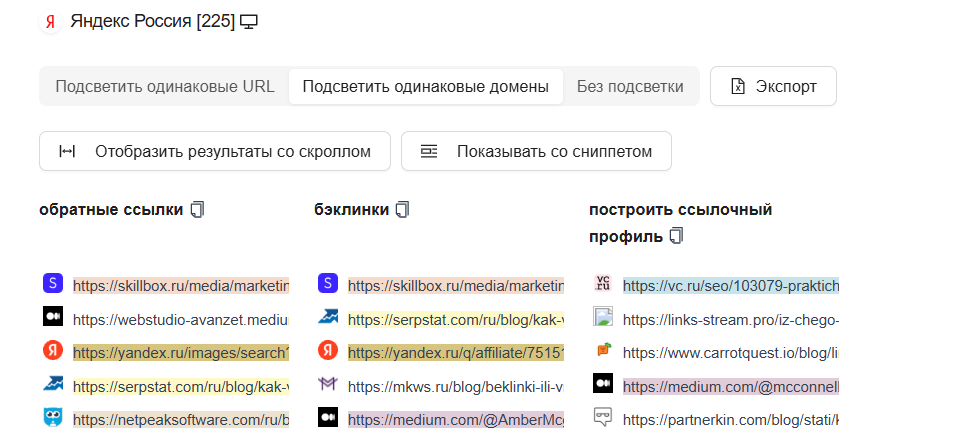This screenshot has width=954, height=431.
Task: Select 'Подсветить одинаковые домены' mode
Action: (425, 86)
